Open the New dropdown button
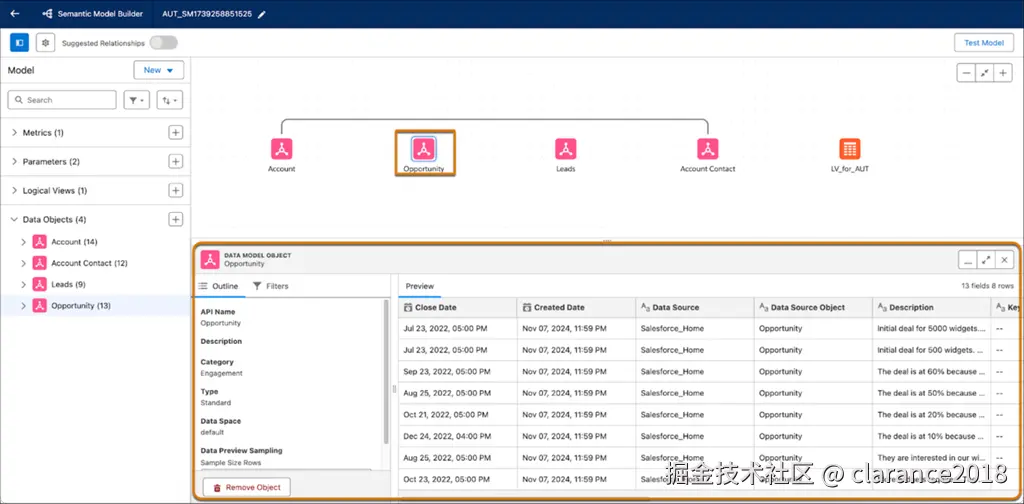The height and width of the screenshot is (504, 1024). coord(159,70)
